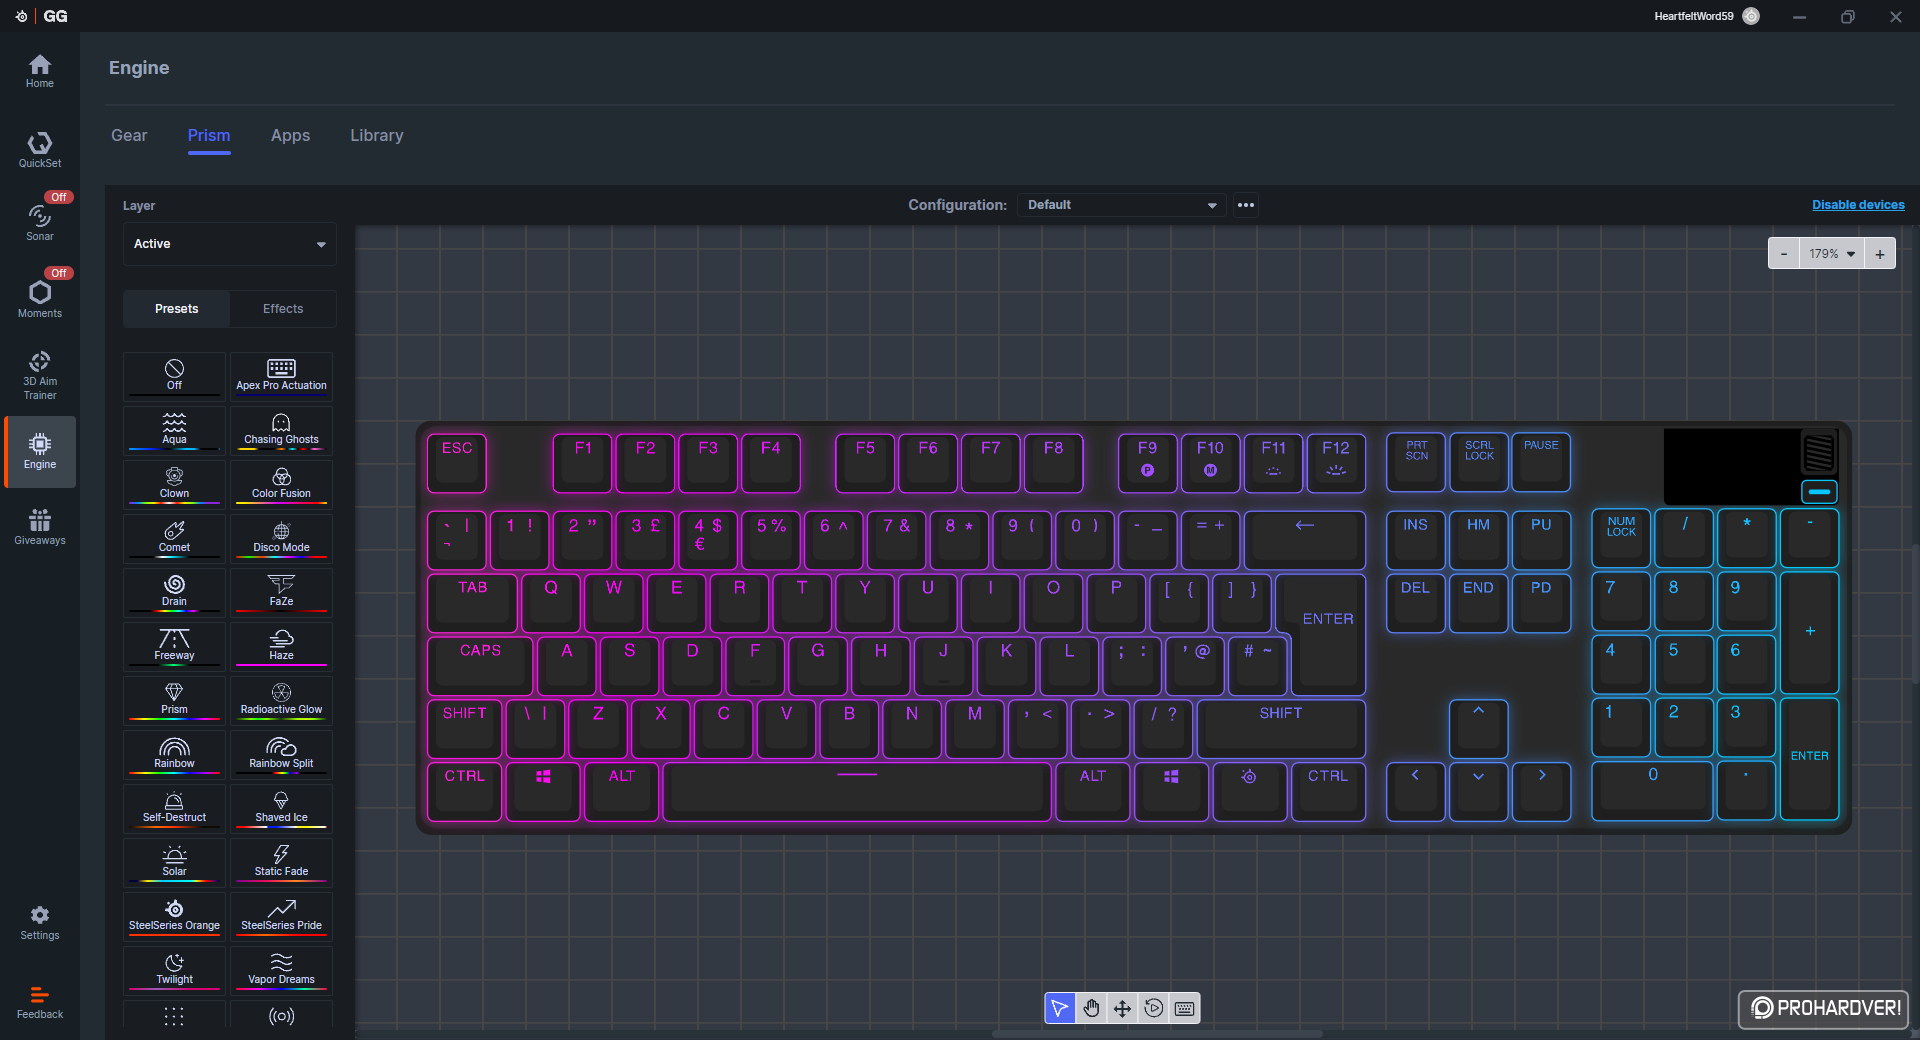Screen dimensions: 1920x1040
Task: Open Moments in the sidebar
Action: (40, 299)
